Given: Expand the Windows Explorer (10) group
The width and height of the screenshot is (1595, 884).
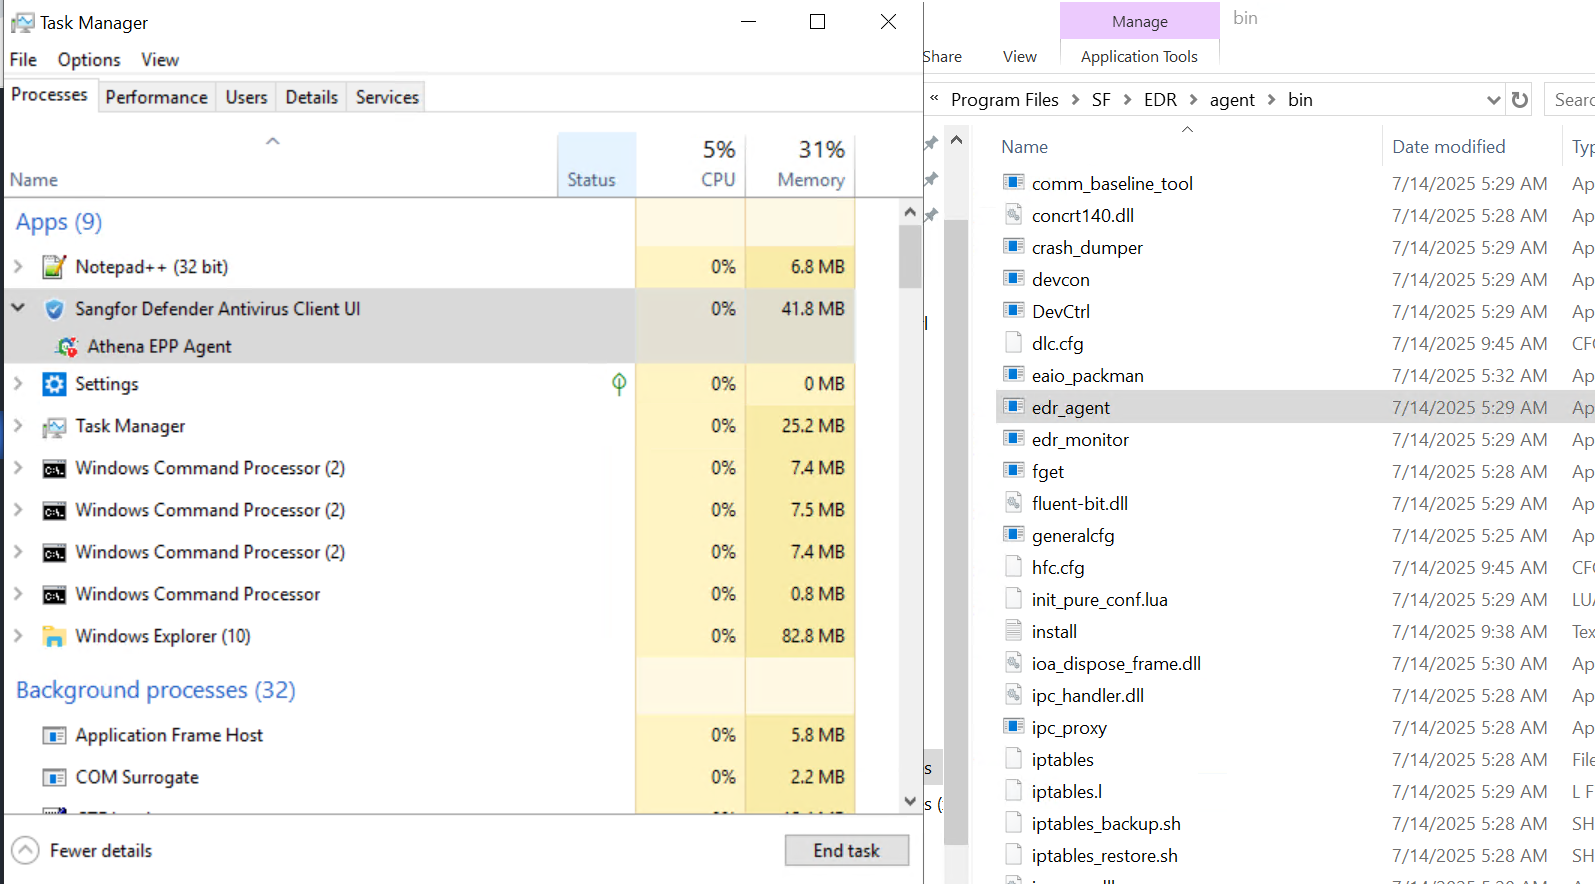Looking at the screenshot, I should [x=18, y=636].
